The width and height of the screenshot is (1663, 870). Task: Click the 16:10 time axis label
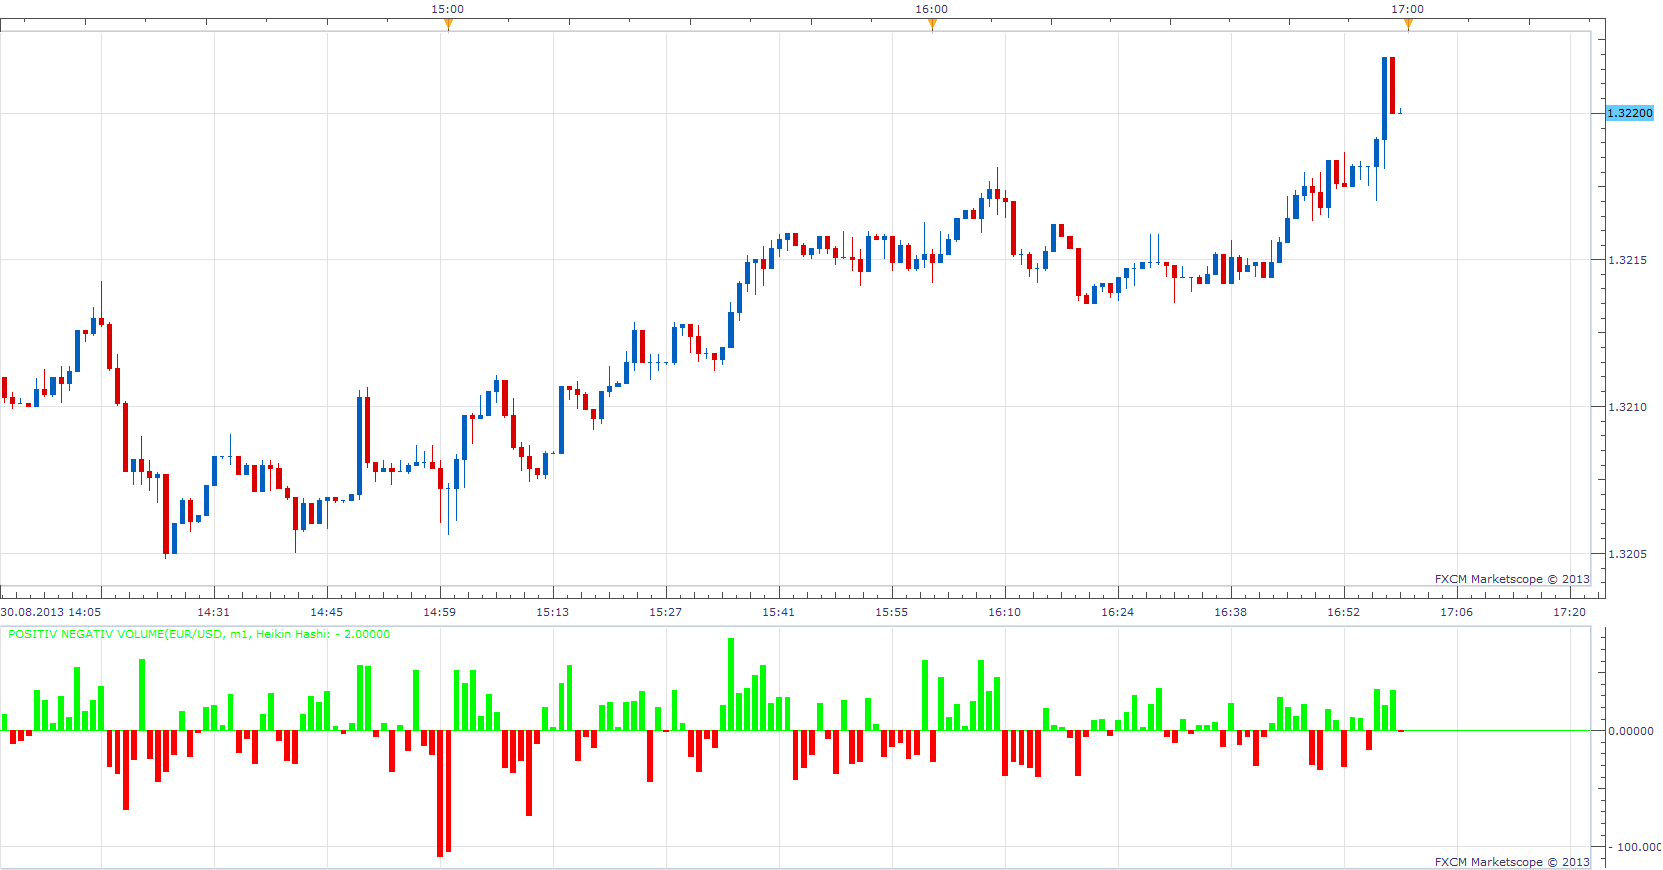1004,612
